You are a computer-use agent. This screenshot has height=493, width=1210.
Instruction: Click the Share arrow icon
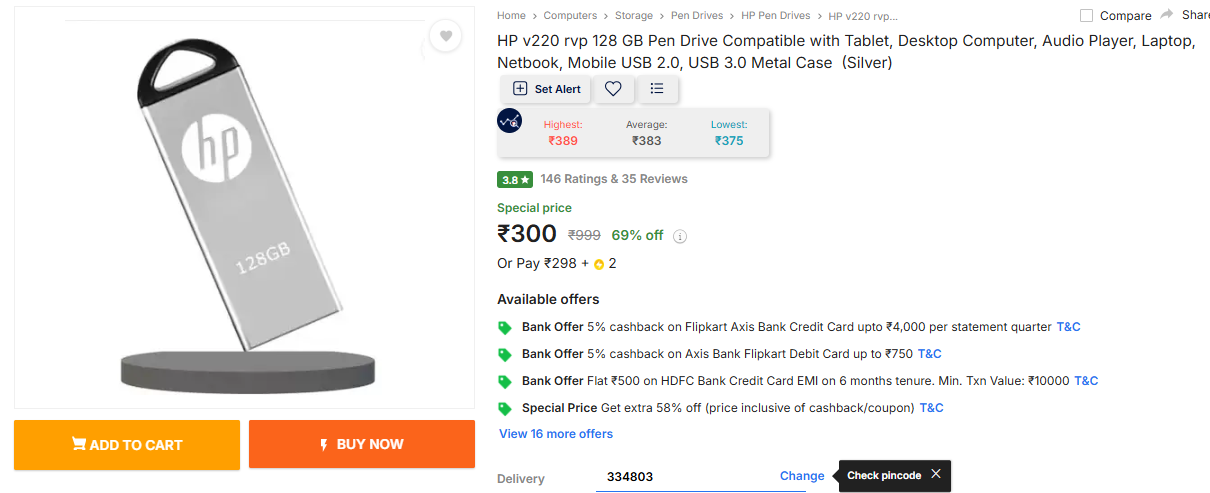pos(1168,15)
